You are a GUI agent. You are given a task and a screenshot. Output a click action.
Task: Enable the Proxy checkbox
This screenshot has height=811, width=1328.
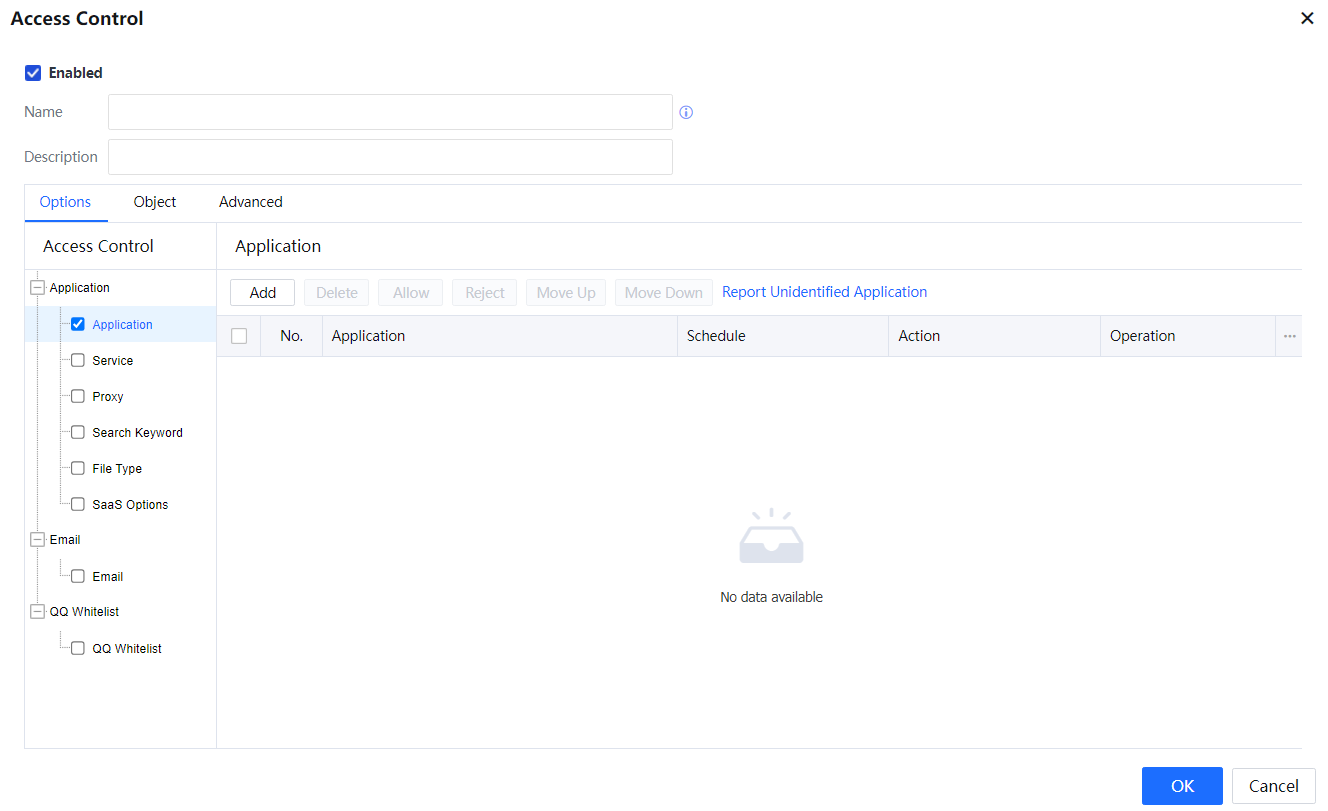tap(78, 397)
